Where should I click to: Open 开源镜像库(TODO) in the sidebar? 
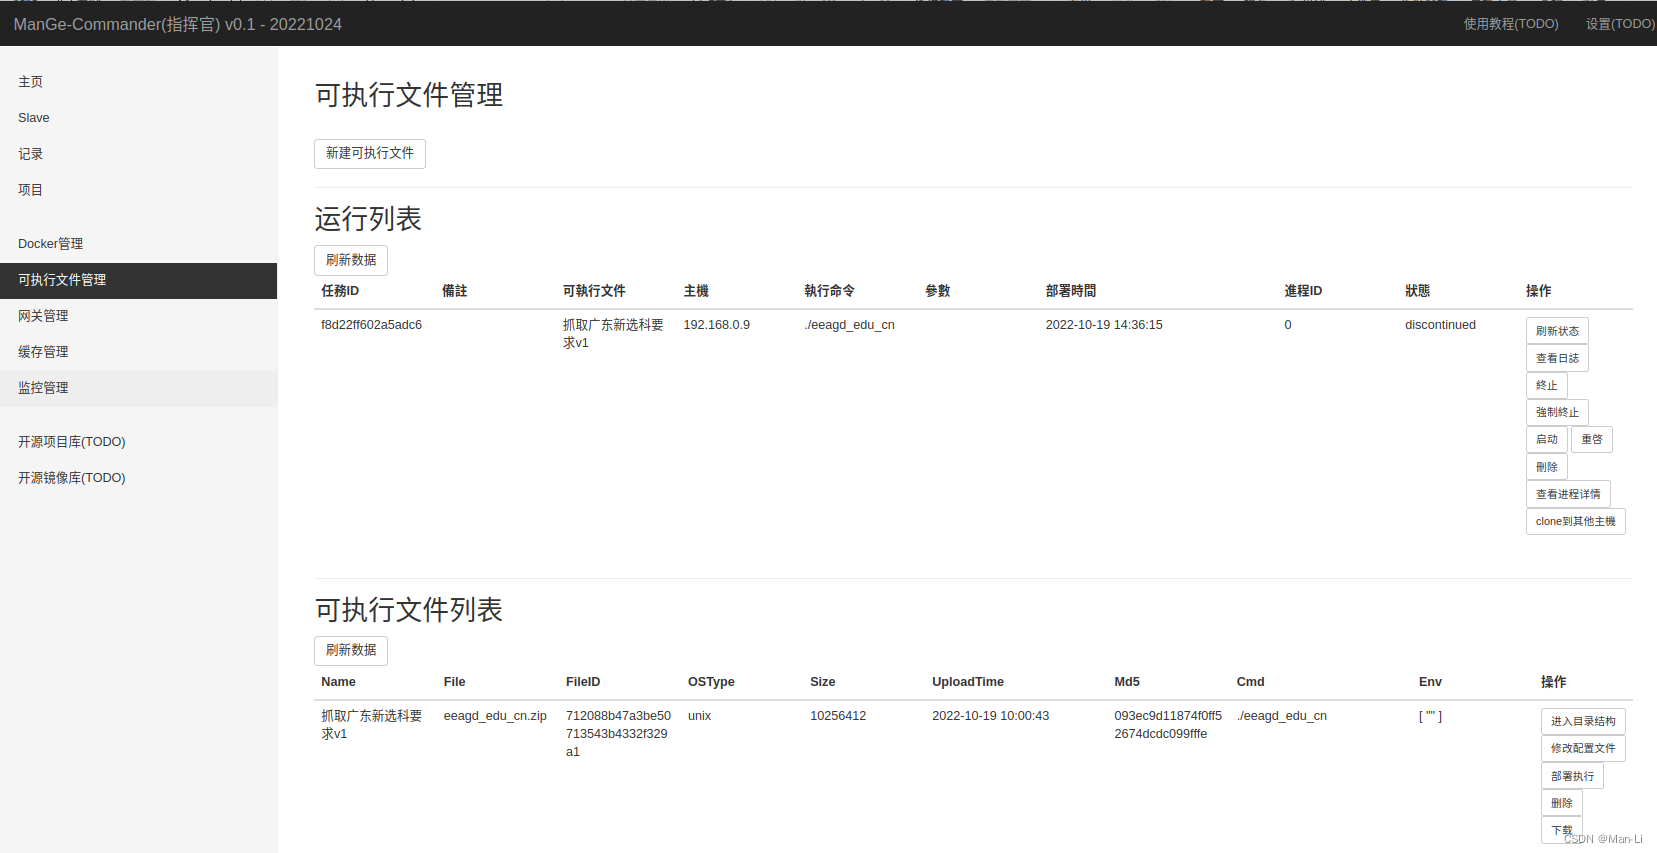[138, 478]
